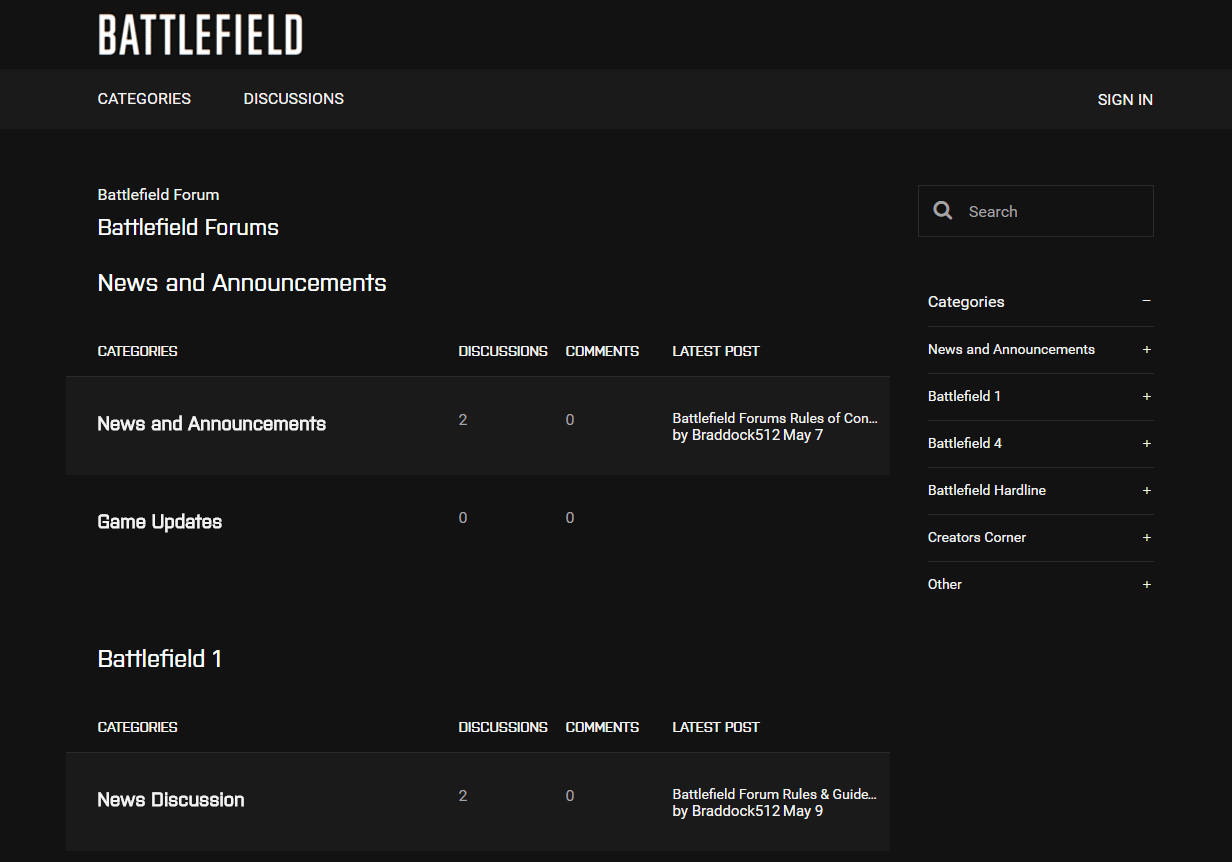Open the News Discussion category
The image size is (1232, 862).
[171, 800]
